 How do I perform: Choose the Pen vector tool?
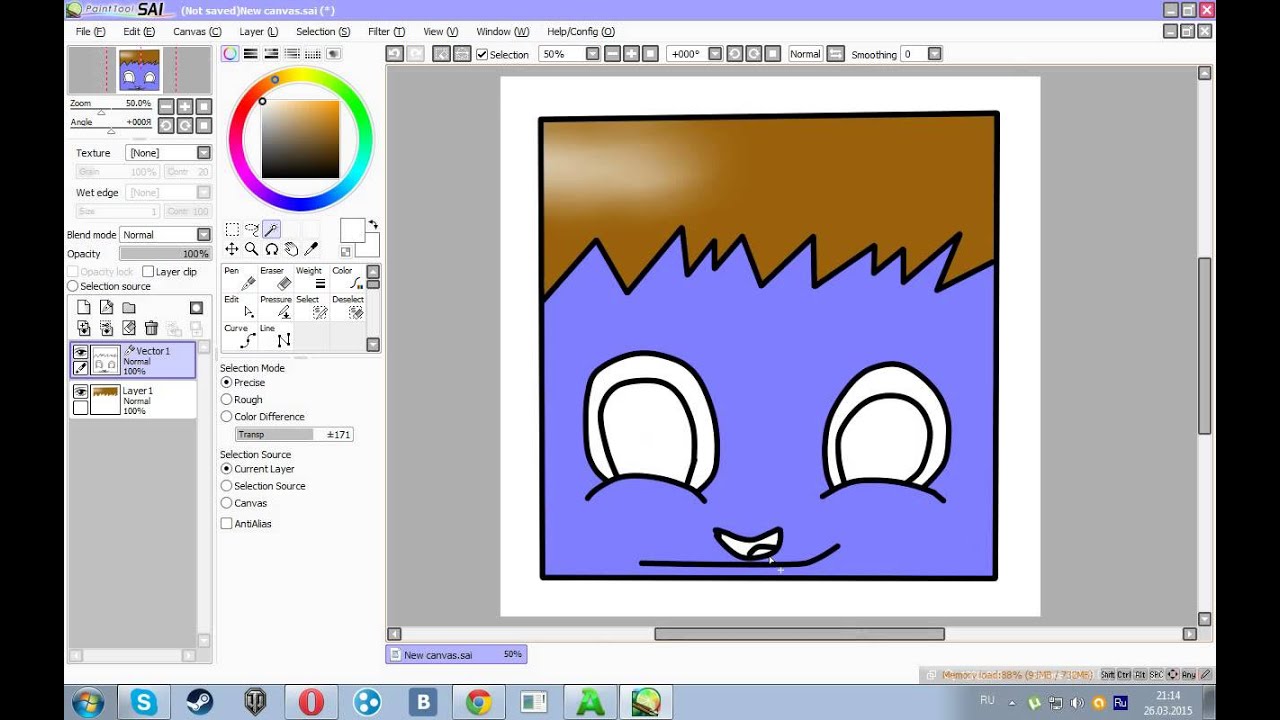(x=240, y=278)
